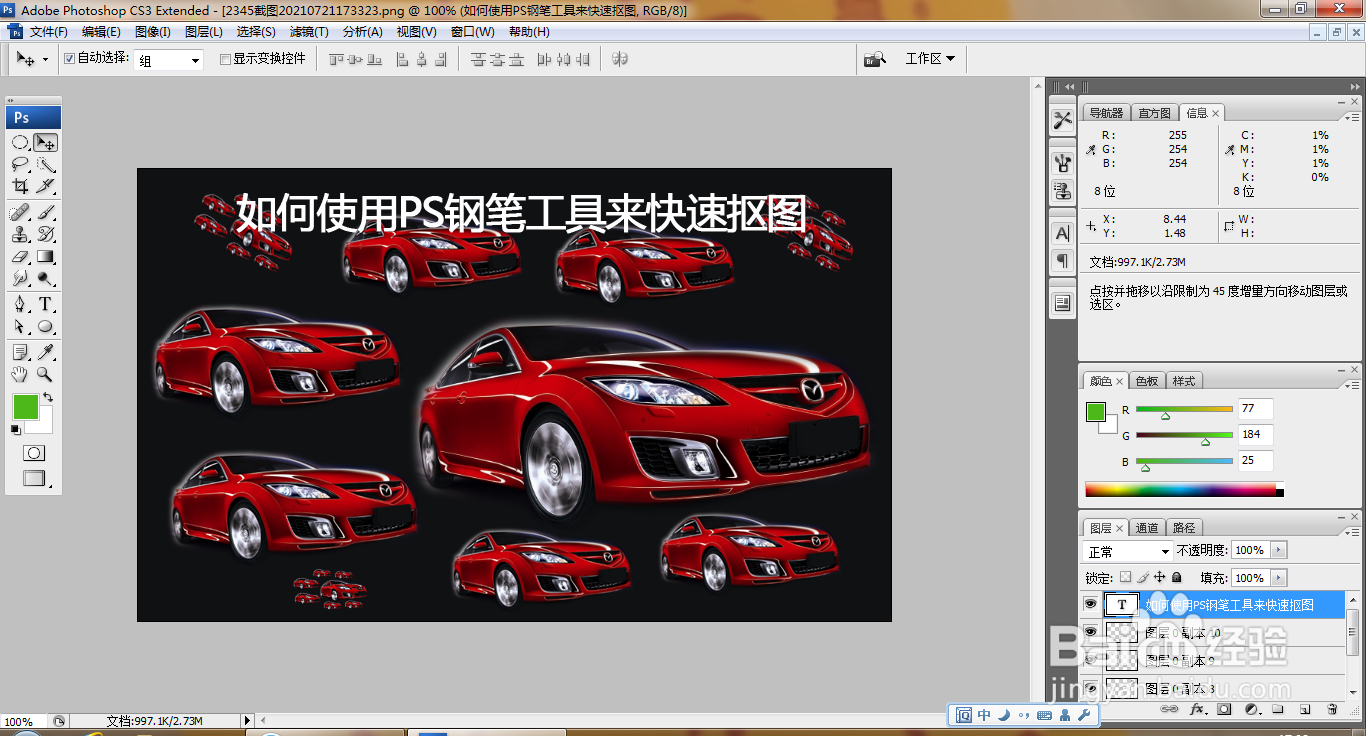Open the workspace (工作区) dropdown
Image resolution: width=1366 pixels, height=736 pixels.
(930, 59)
